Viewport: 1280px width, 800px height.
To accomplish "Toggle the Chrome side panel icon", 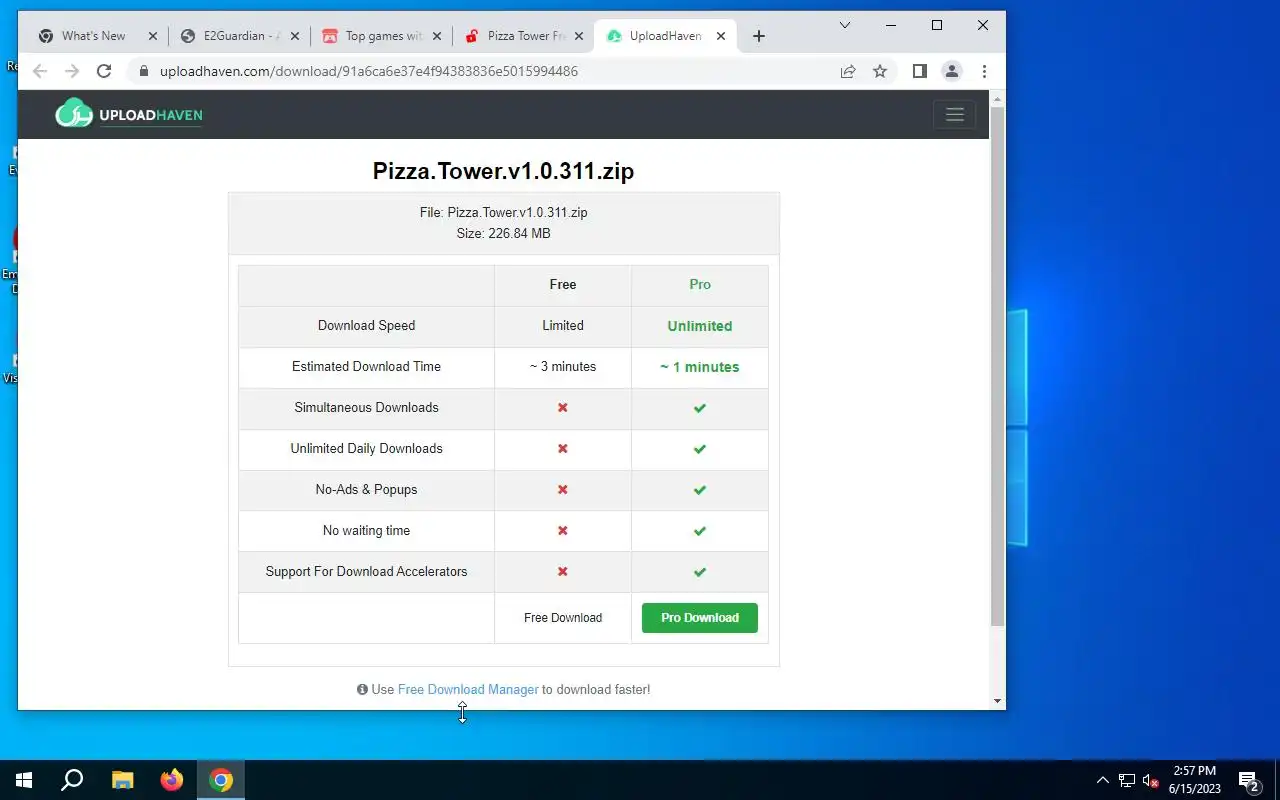I will [920, 71].
